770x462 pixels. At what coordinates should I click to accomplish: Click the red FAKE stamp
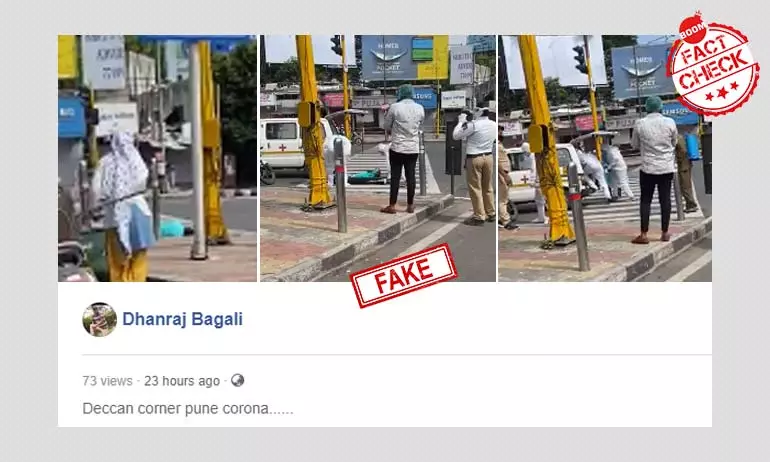(x=404, y=275)
